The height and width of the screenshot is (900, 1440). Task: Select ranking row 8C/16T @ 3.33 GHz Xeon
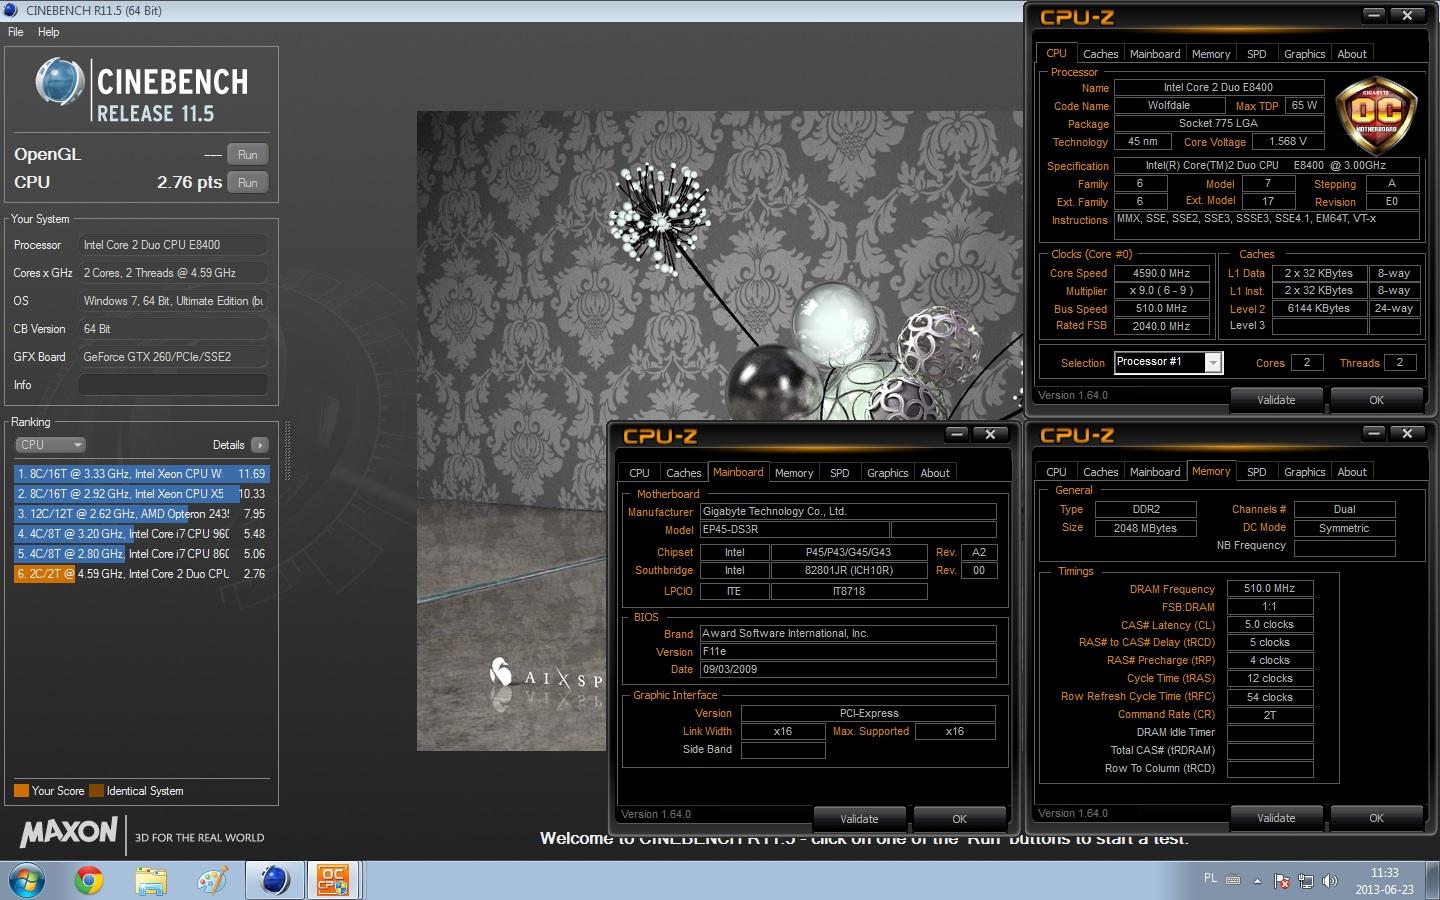(141, 474)
